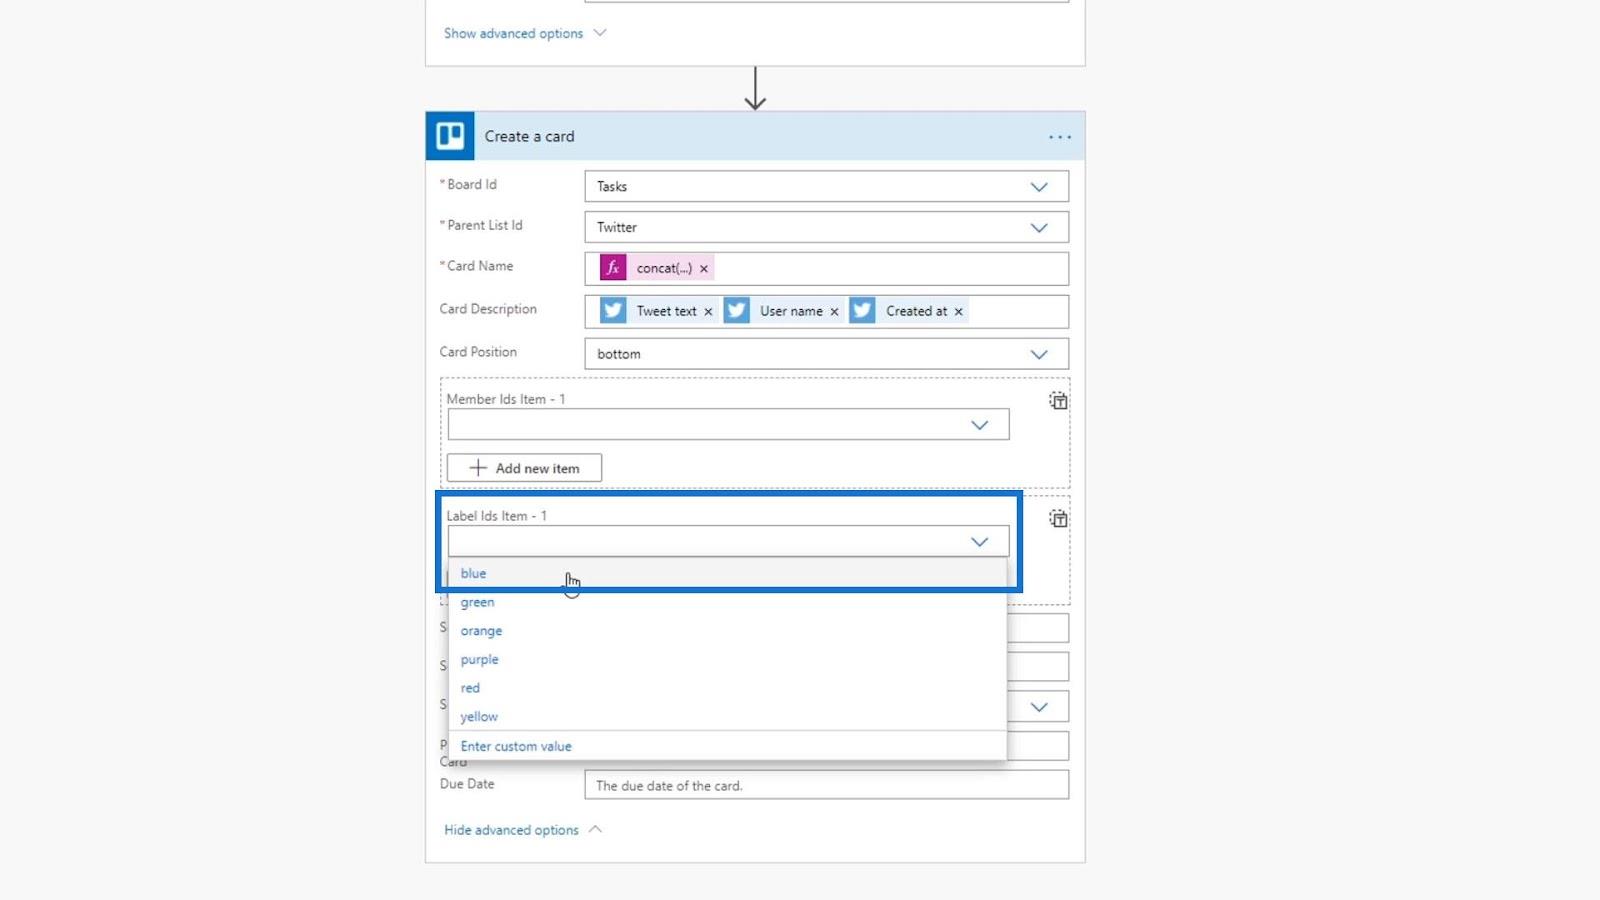Select red label option
Image resolution: width=1600 pixels, height=900 pixels.
click(x=727, y=688)
